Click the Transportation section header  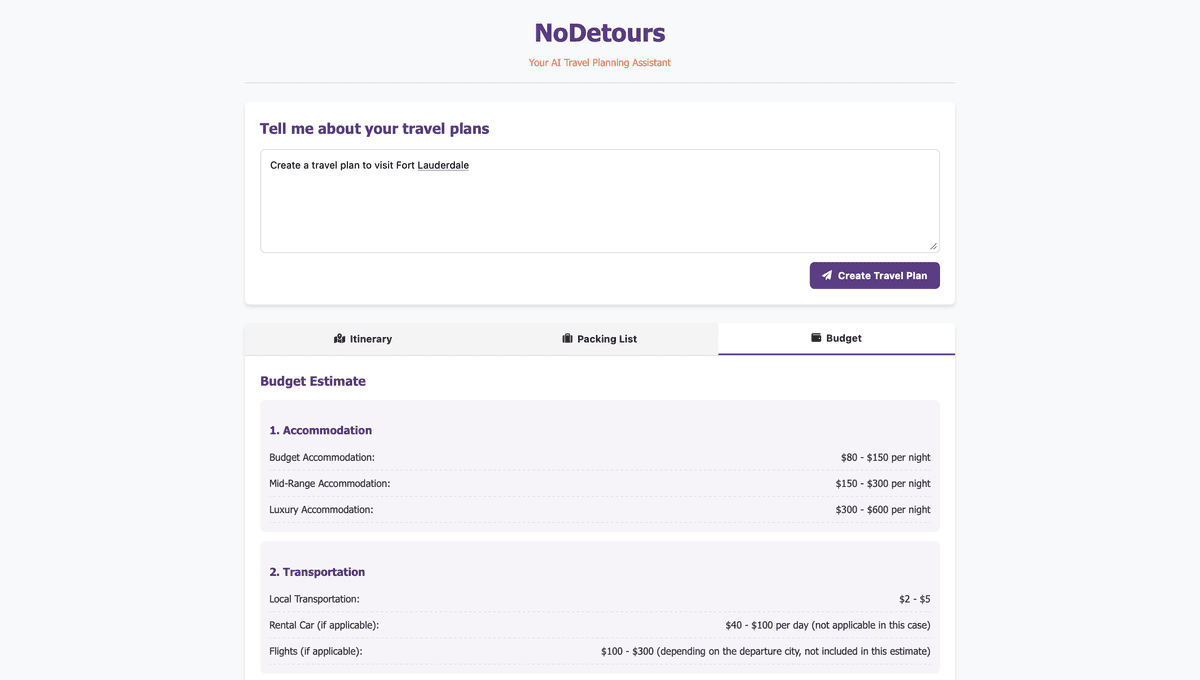pyautogui.click(x=317, y=571)
